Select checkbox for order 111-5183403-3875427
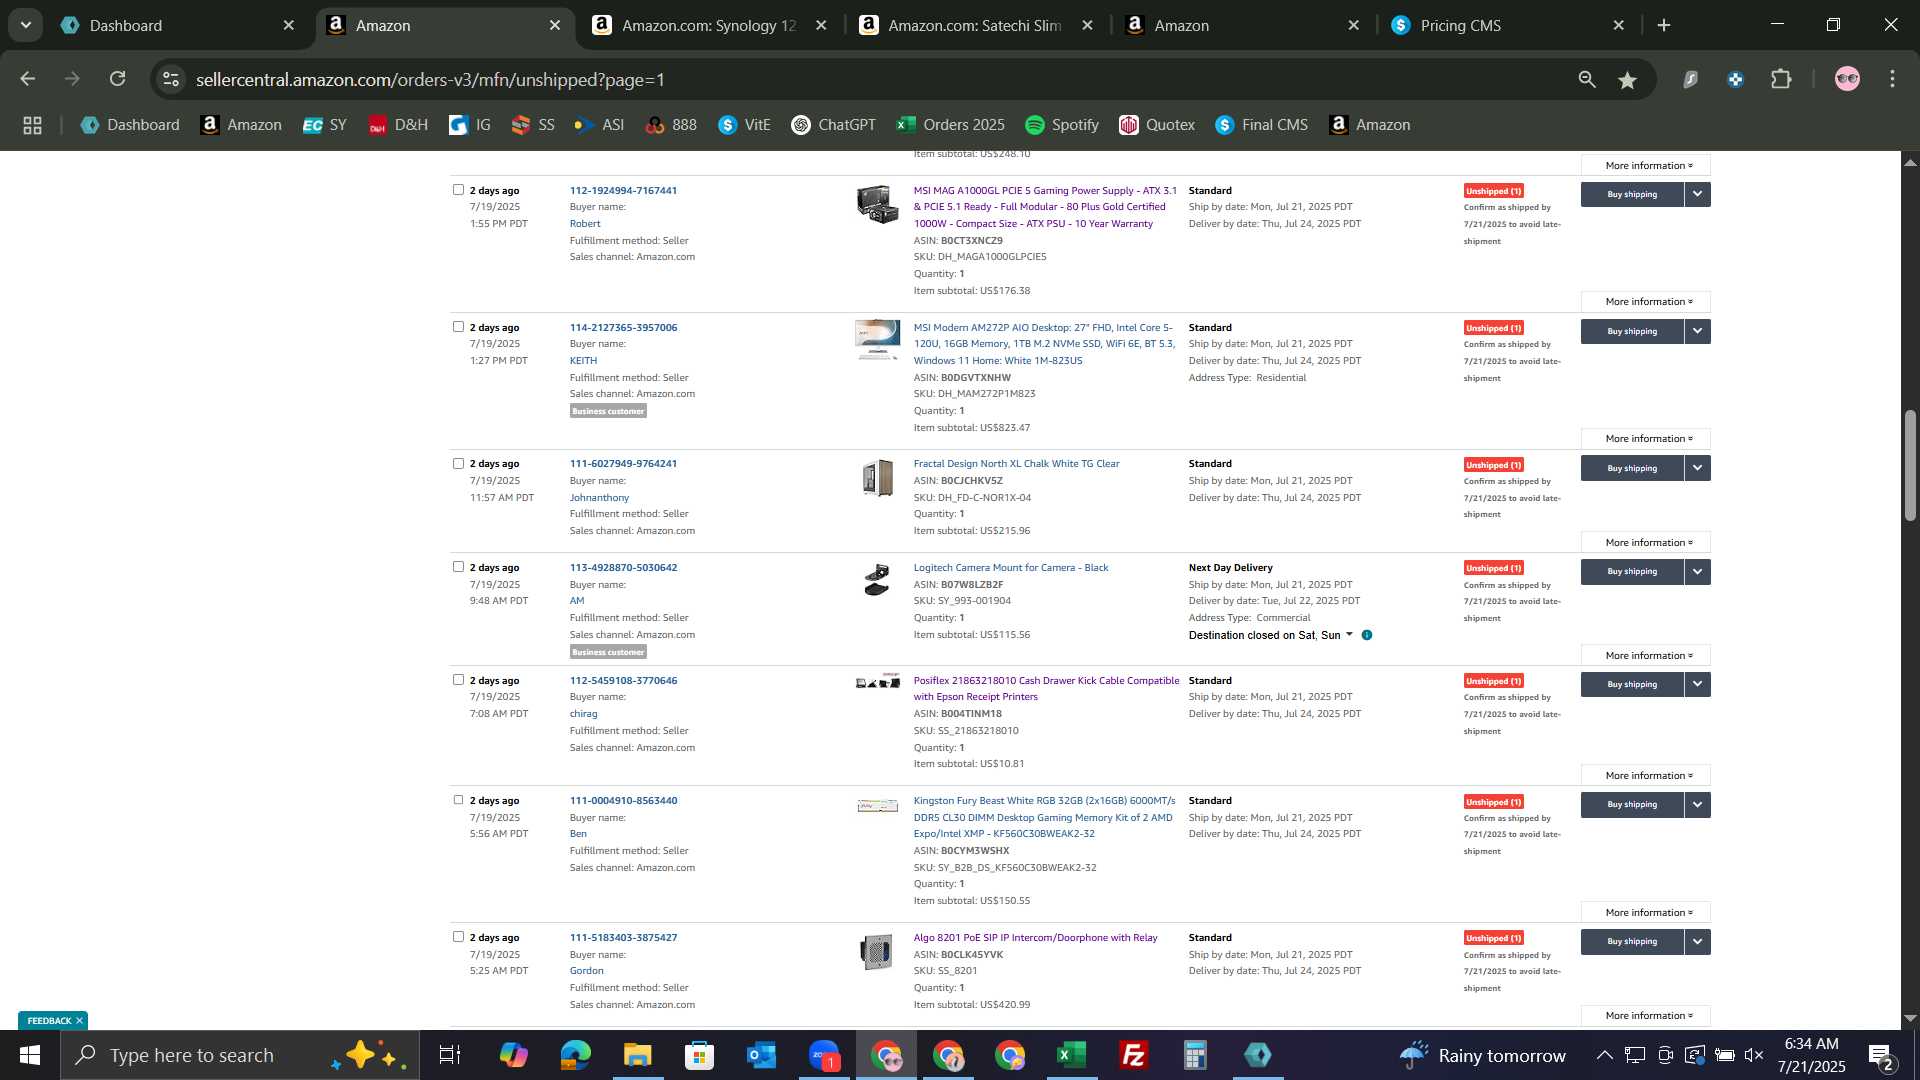1920x1080 pixels. pyautogui.click(x=458, y=936)
